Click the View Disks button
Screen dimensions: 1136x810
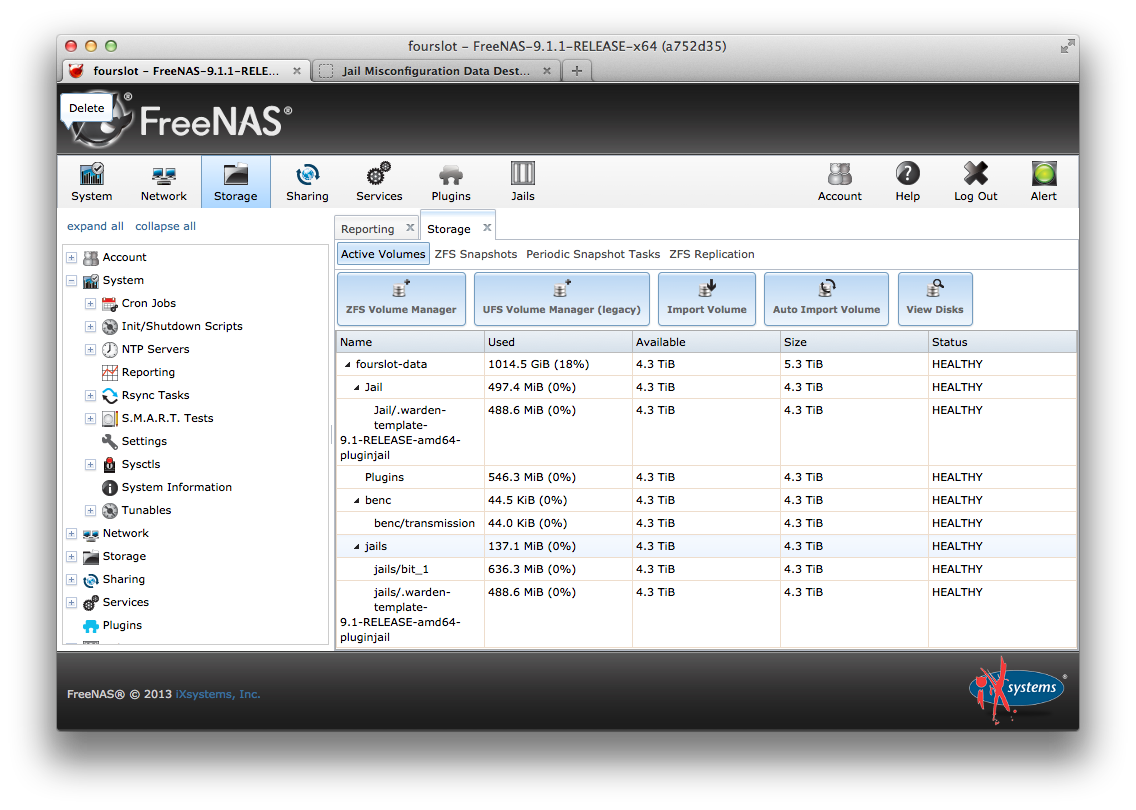click(935, 298)
